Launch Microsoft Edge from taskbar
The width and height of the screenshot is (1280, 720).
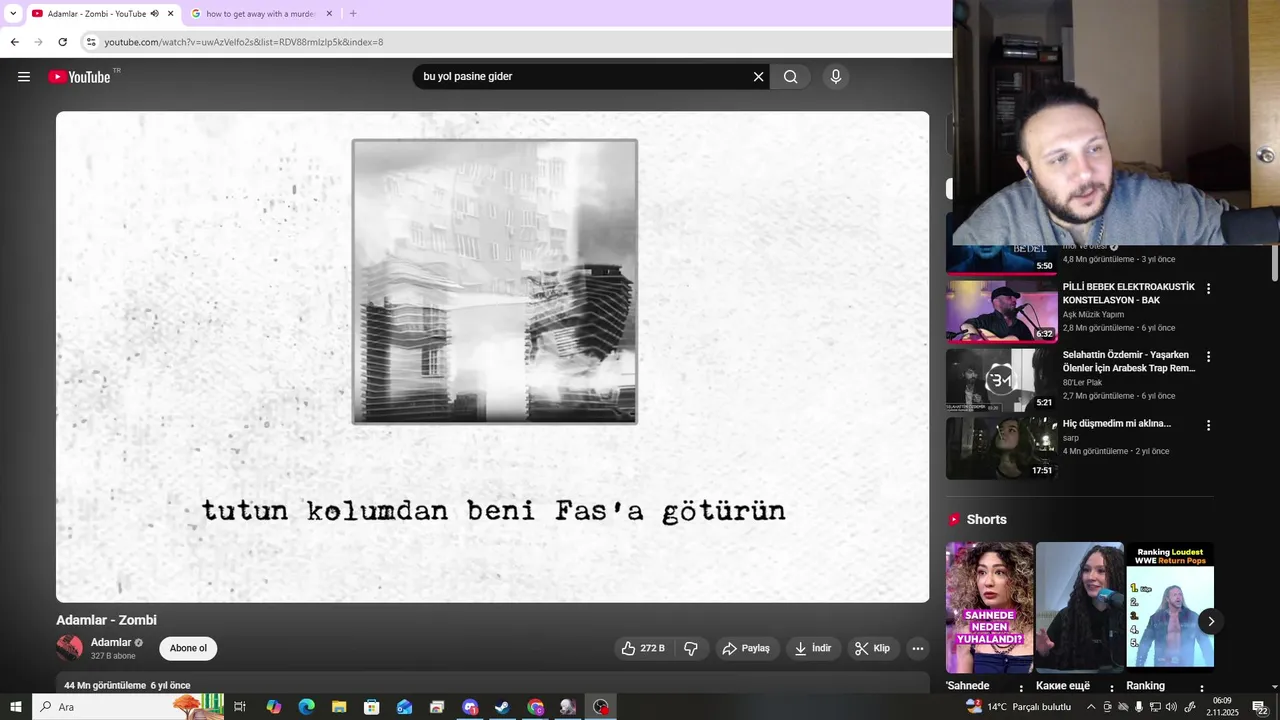(306, 707)
